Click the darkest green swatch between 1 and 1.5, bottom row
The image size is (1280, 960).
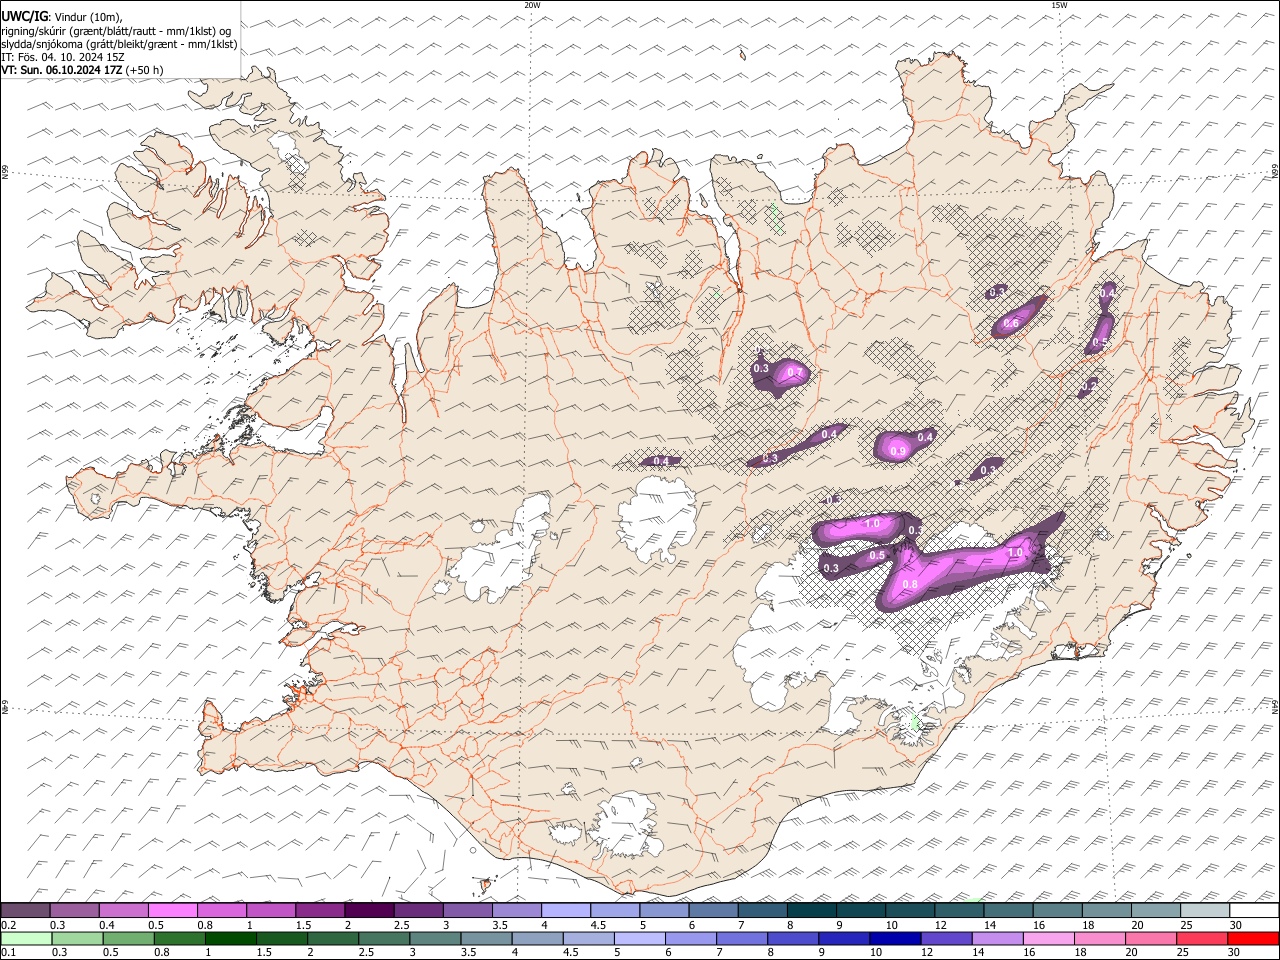coord(231,939)
